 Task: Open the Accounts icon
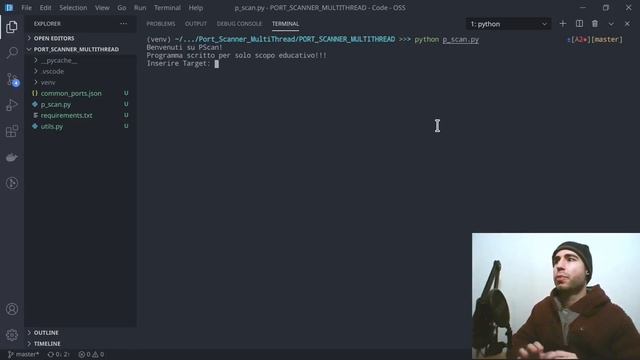tap(12, 309)
